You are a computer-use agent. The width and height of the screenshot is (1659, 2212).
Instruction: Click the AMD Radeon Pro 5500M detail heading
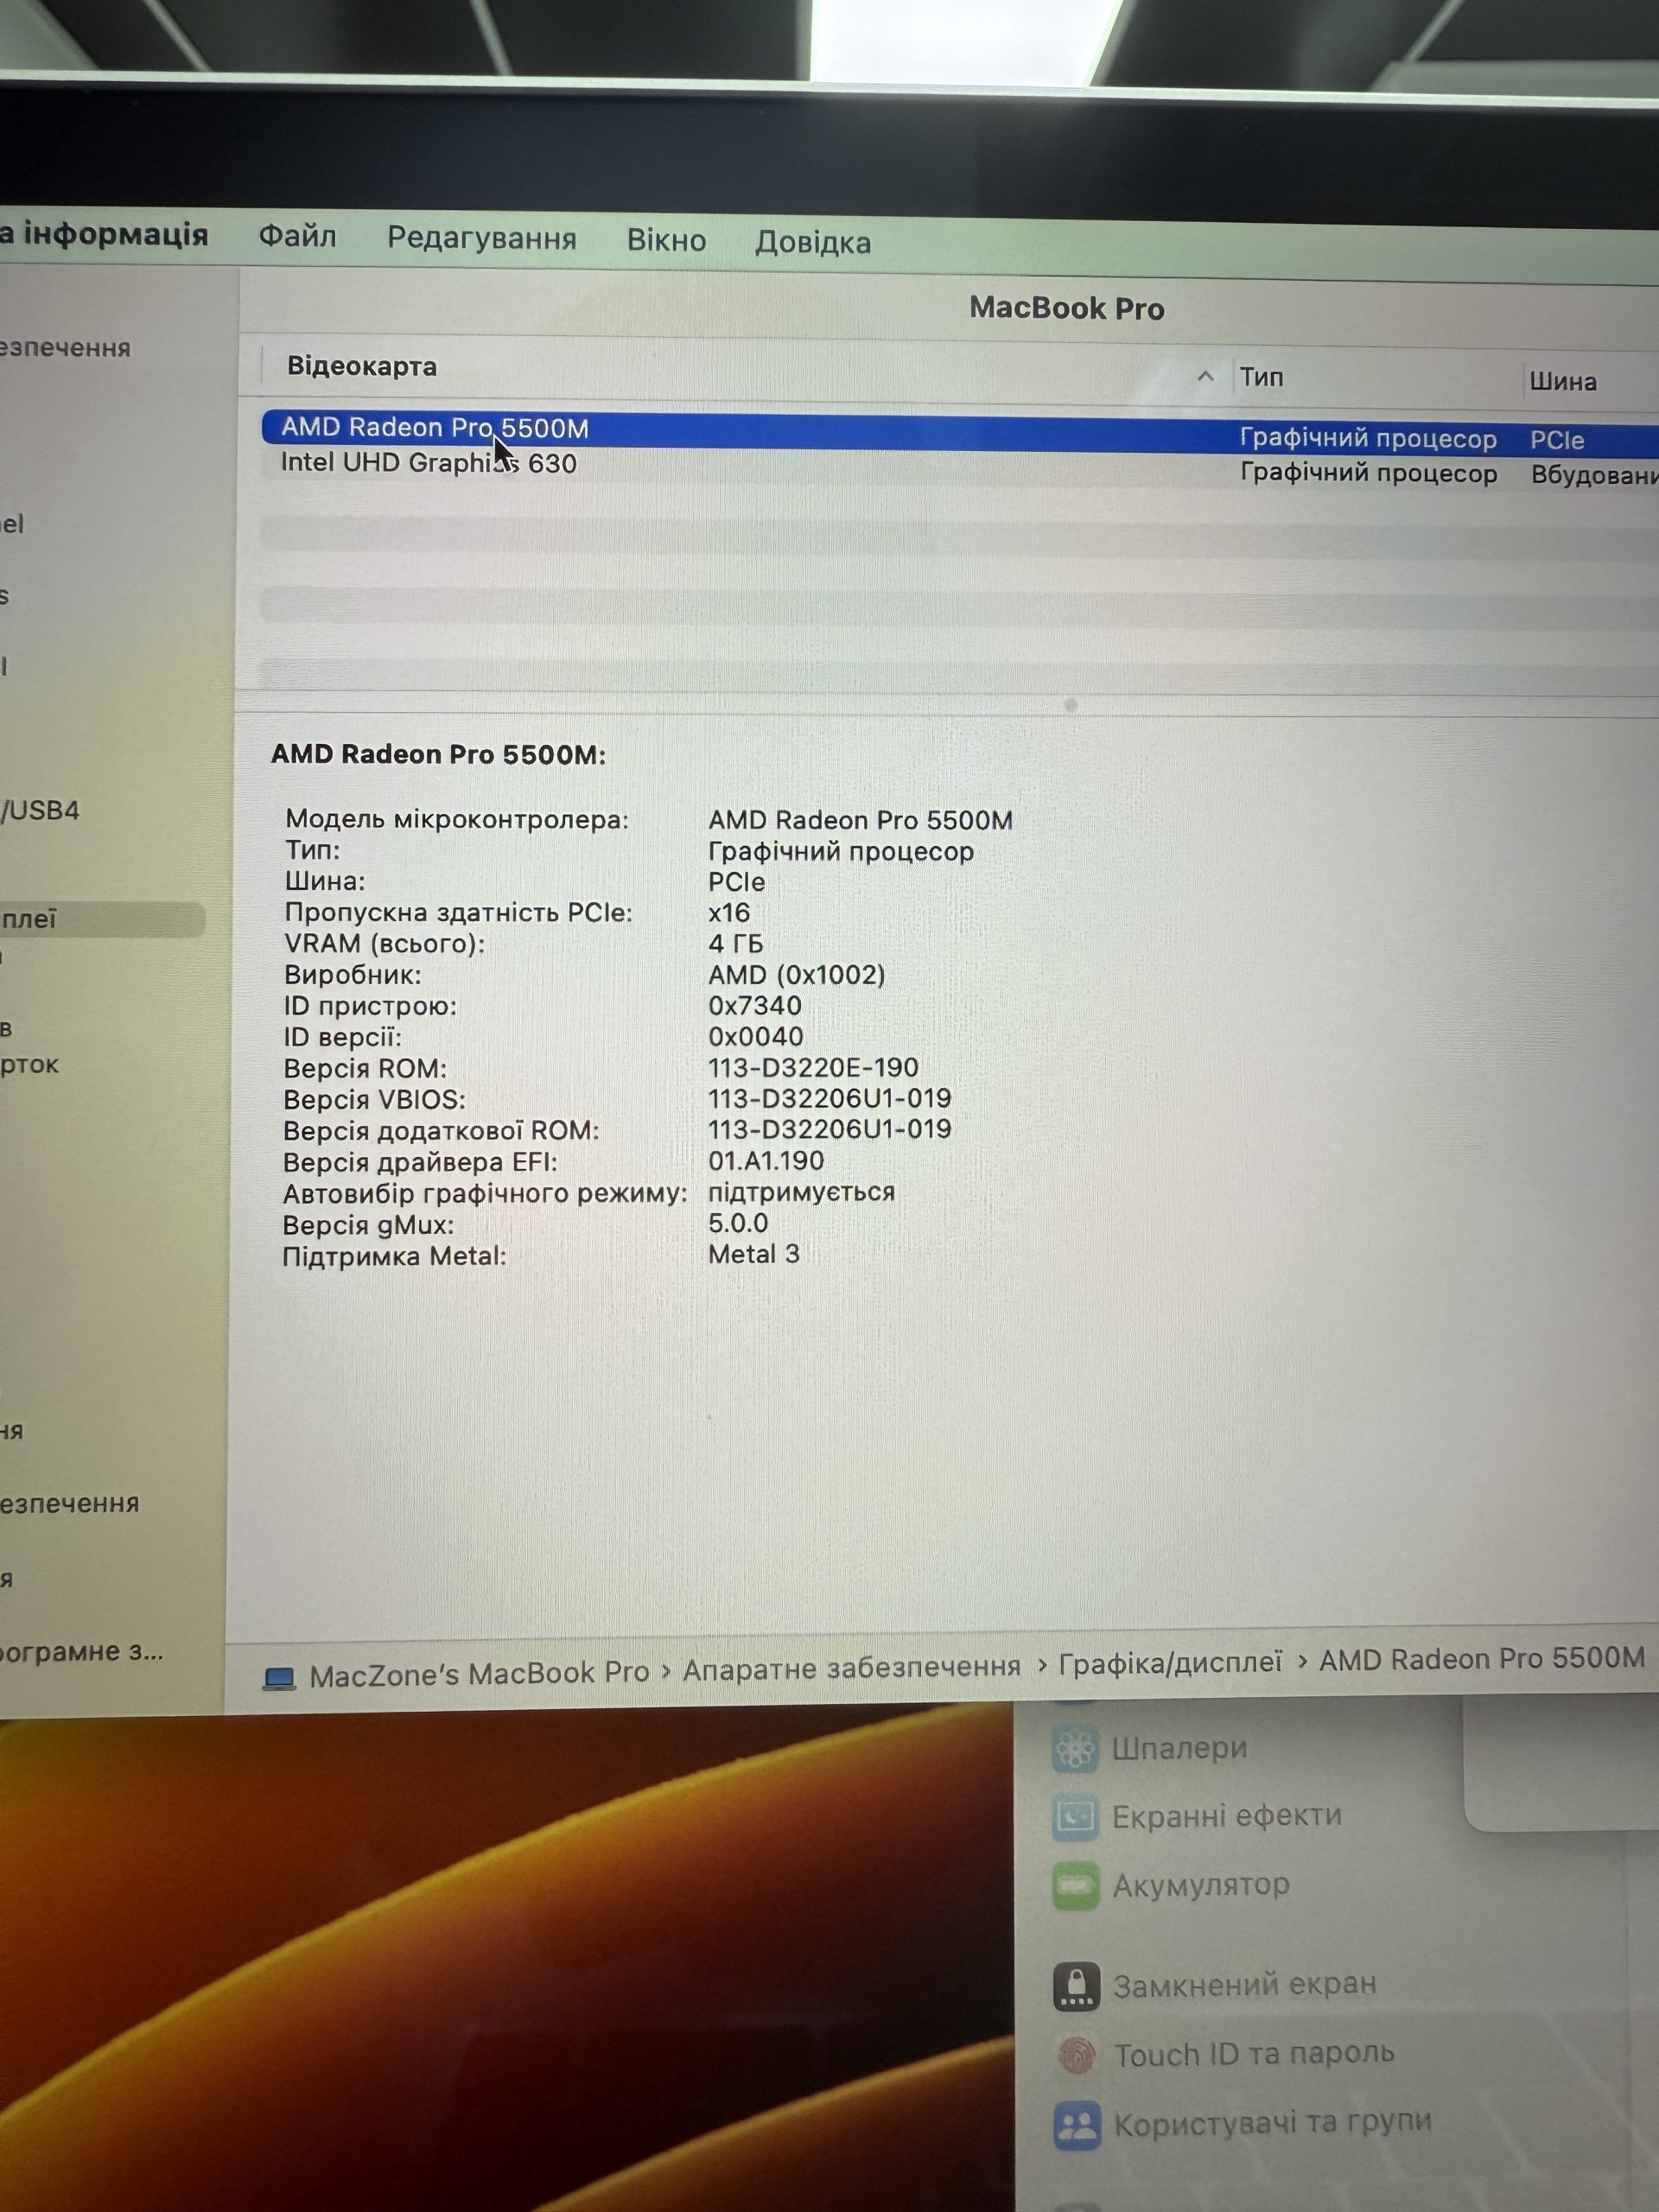point(438,755)
